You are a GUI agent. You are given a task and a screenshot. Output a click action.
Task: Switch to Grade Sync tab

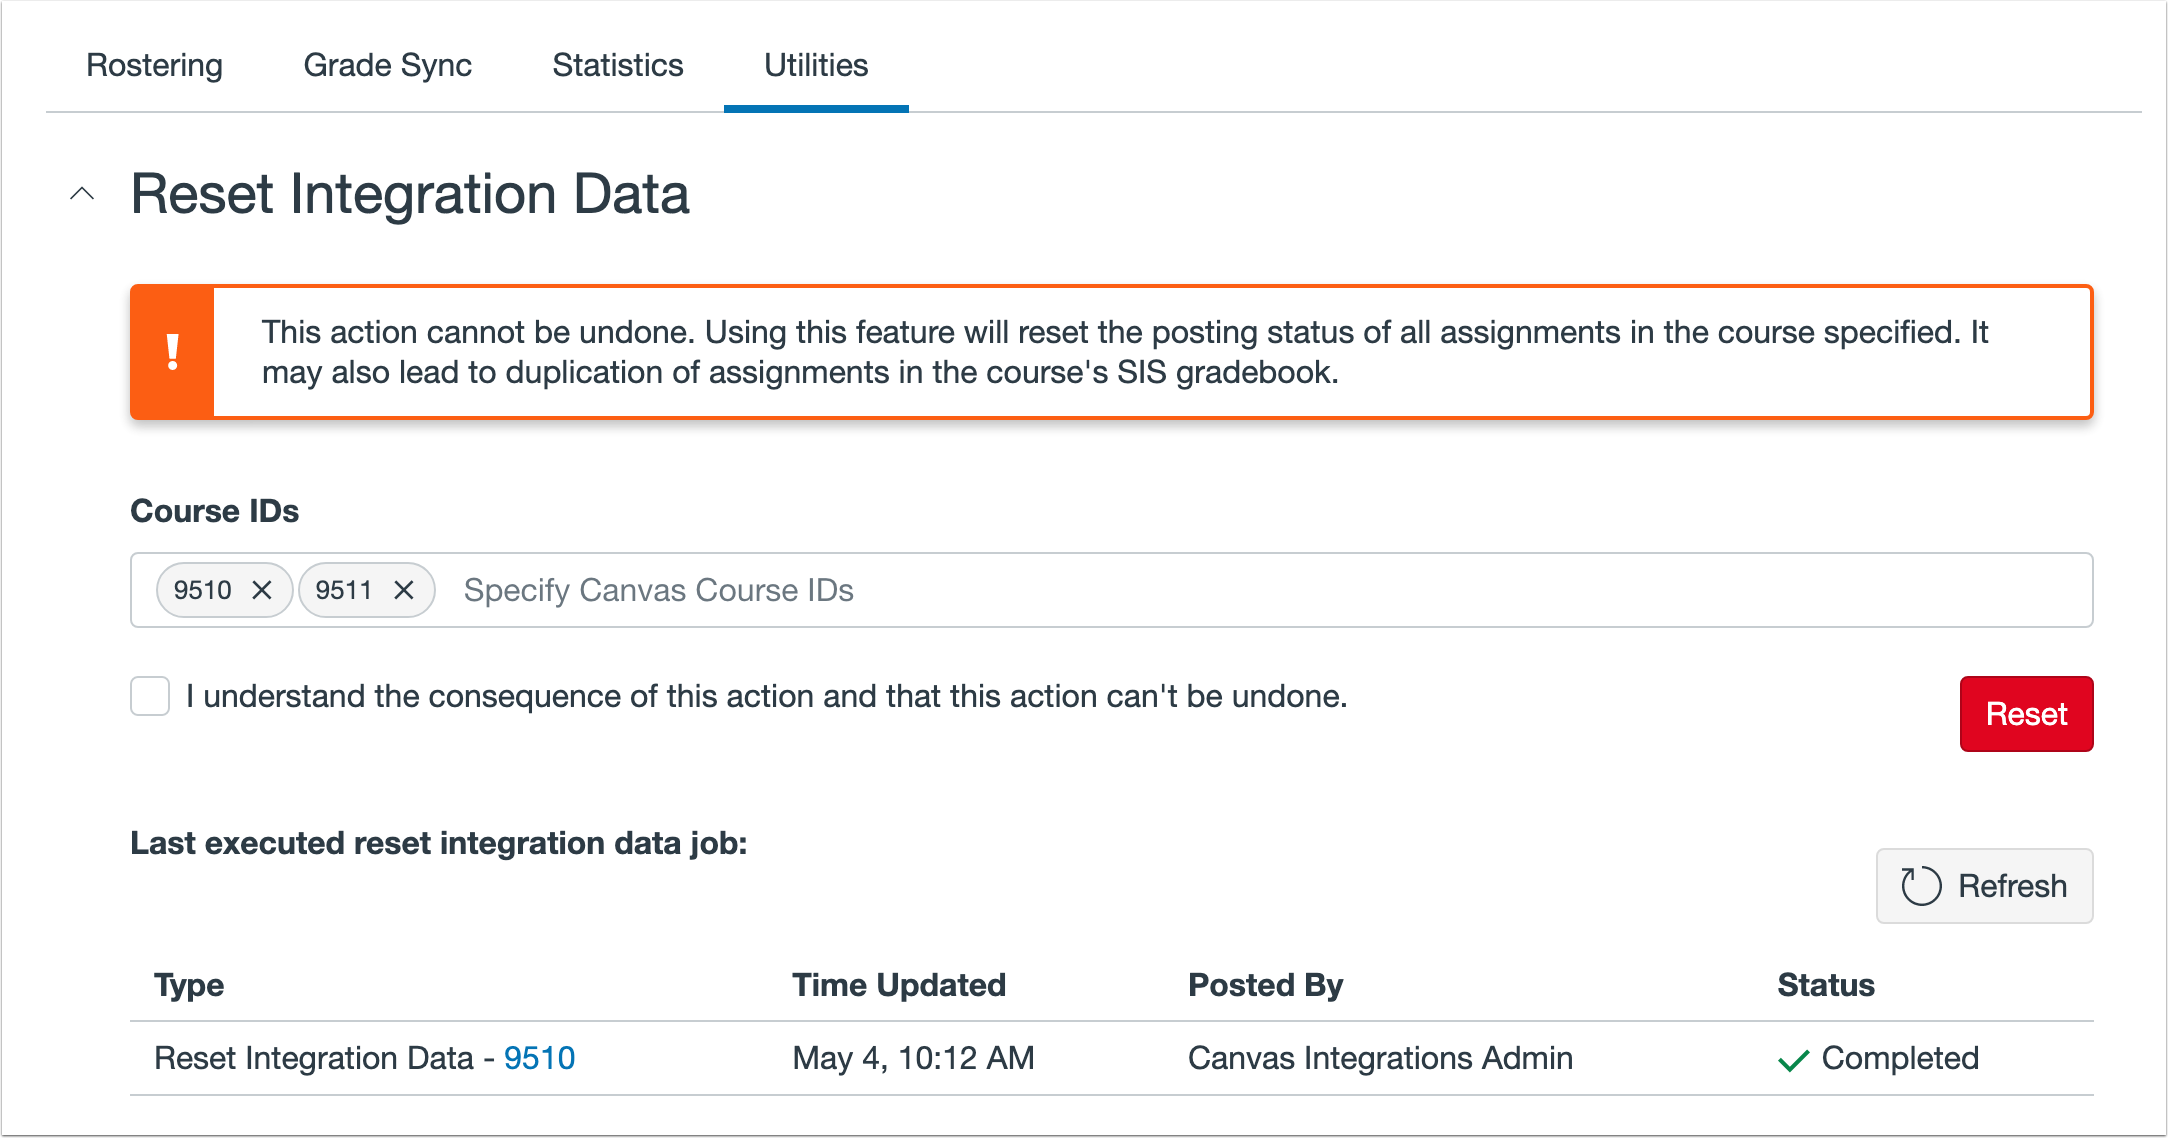click(387, 65)
